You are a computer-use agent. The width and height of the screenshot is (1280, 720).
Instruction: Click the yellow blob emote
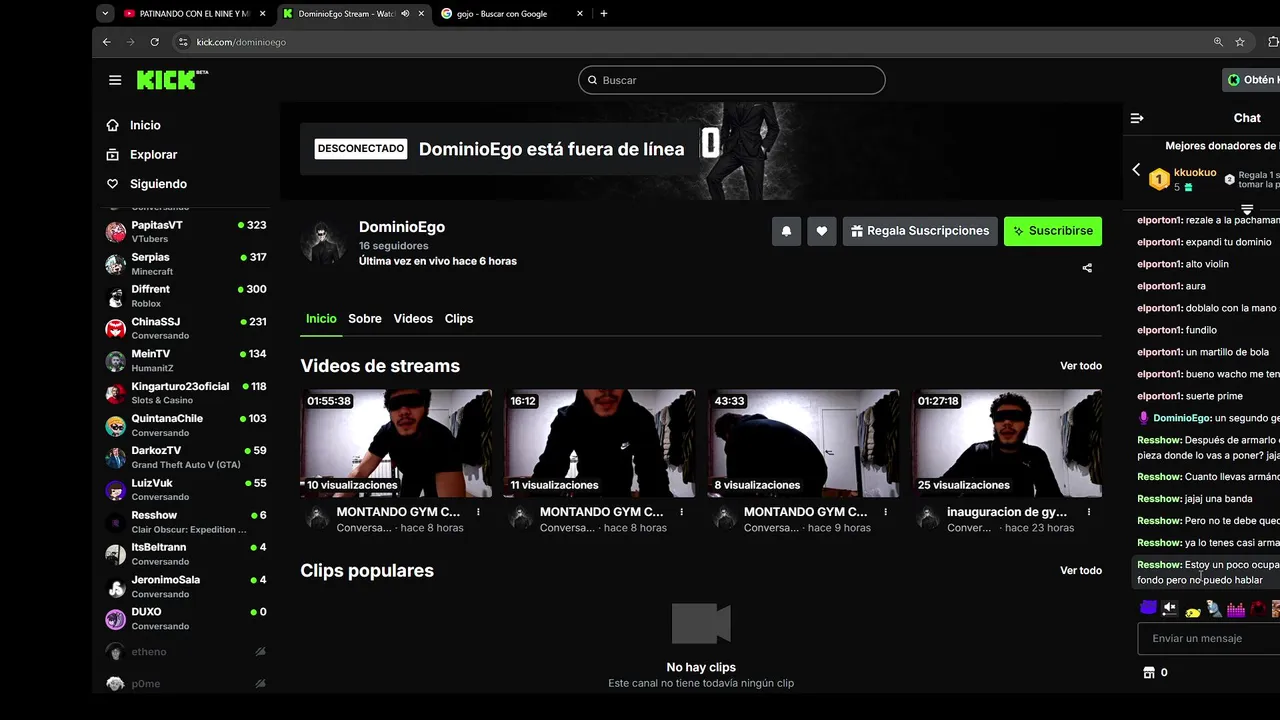point(1192,610)
